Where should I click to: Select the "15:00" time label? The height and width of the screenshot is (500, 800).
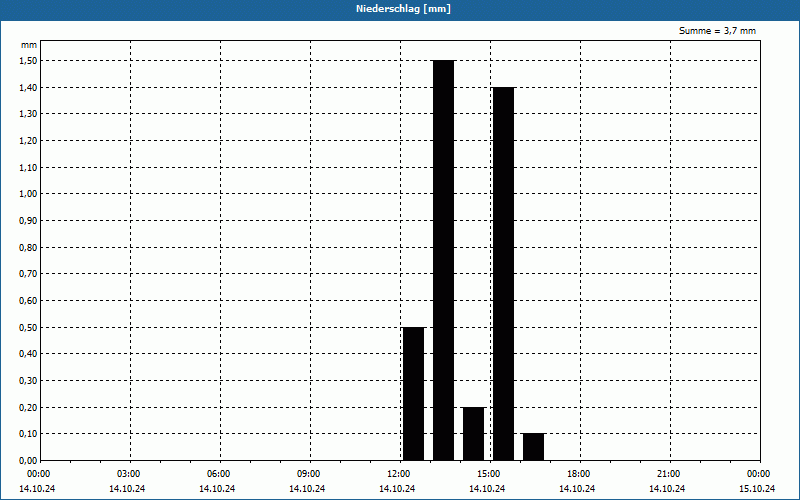(489, 474)
